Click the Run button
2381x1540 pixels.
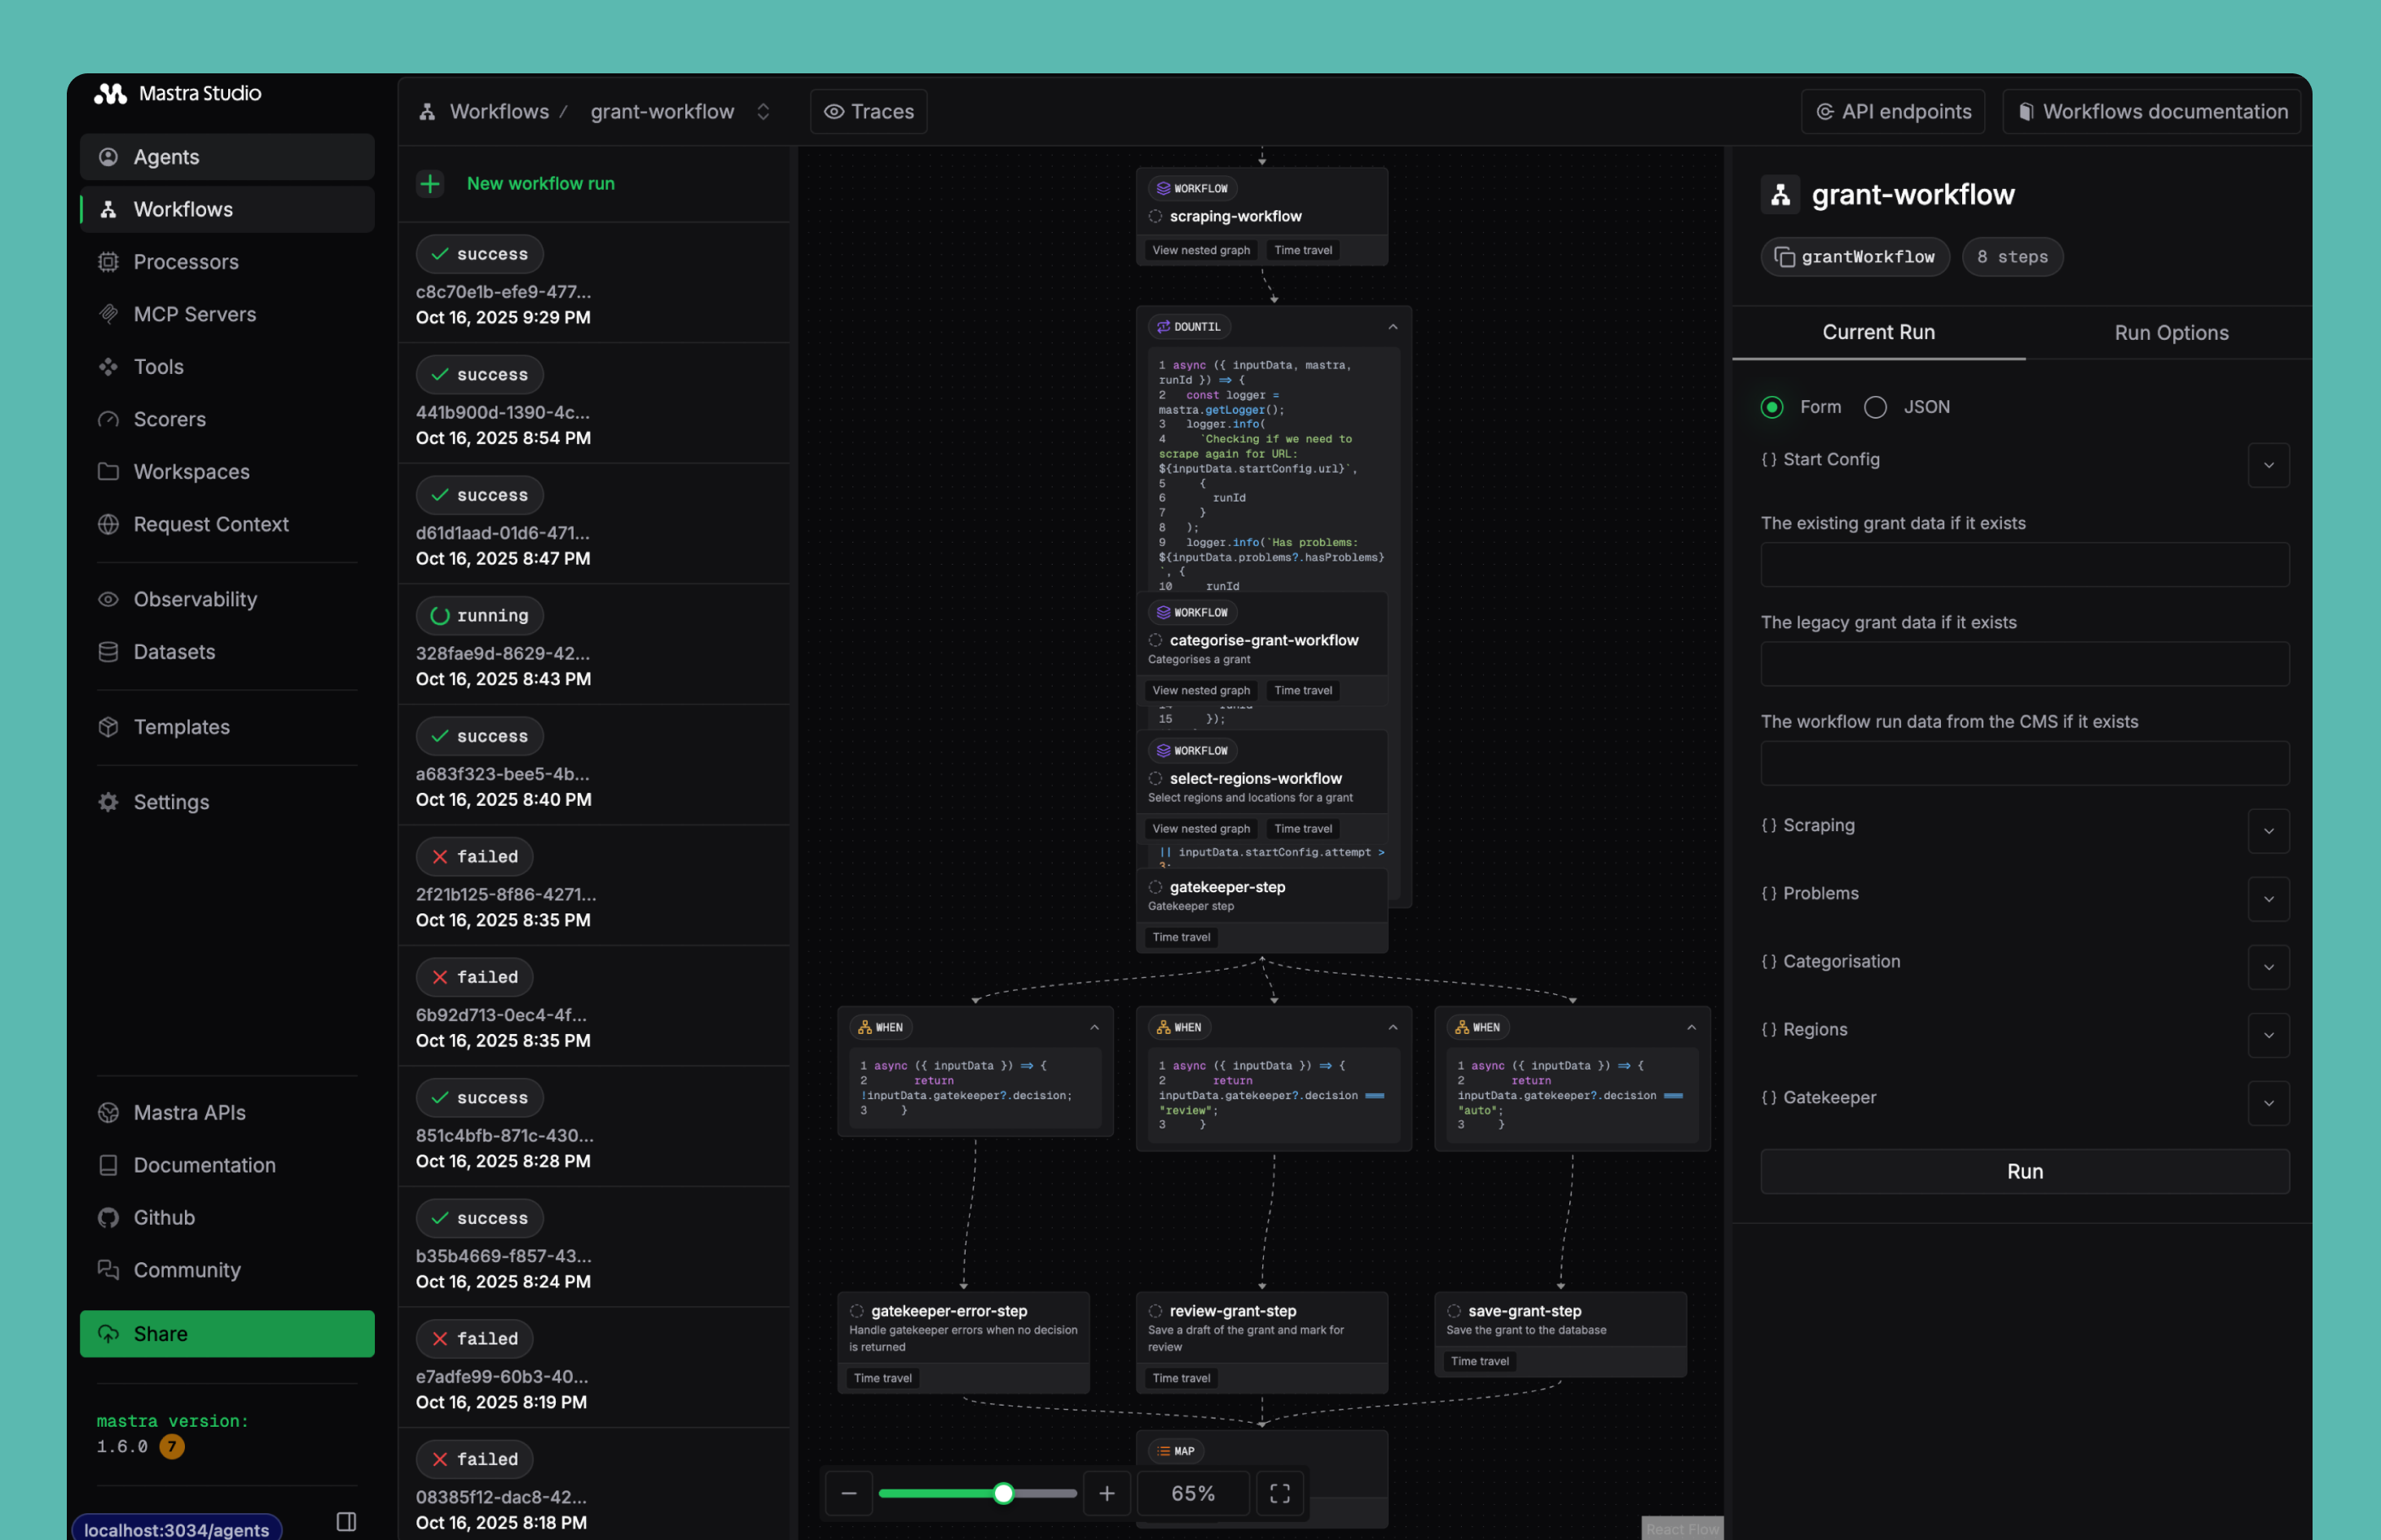click(x=2025, y=1171)
